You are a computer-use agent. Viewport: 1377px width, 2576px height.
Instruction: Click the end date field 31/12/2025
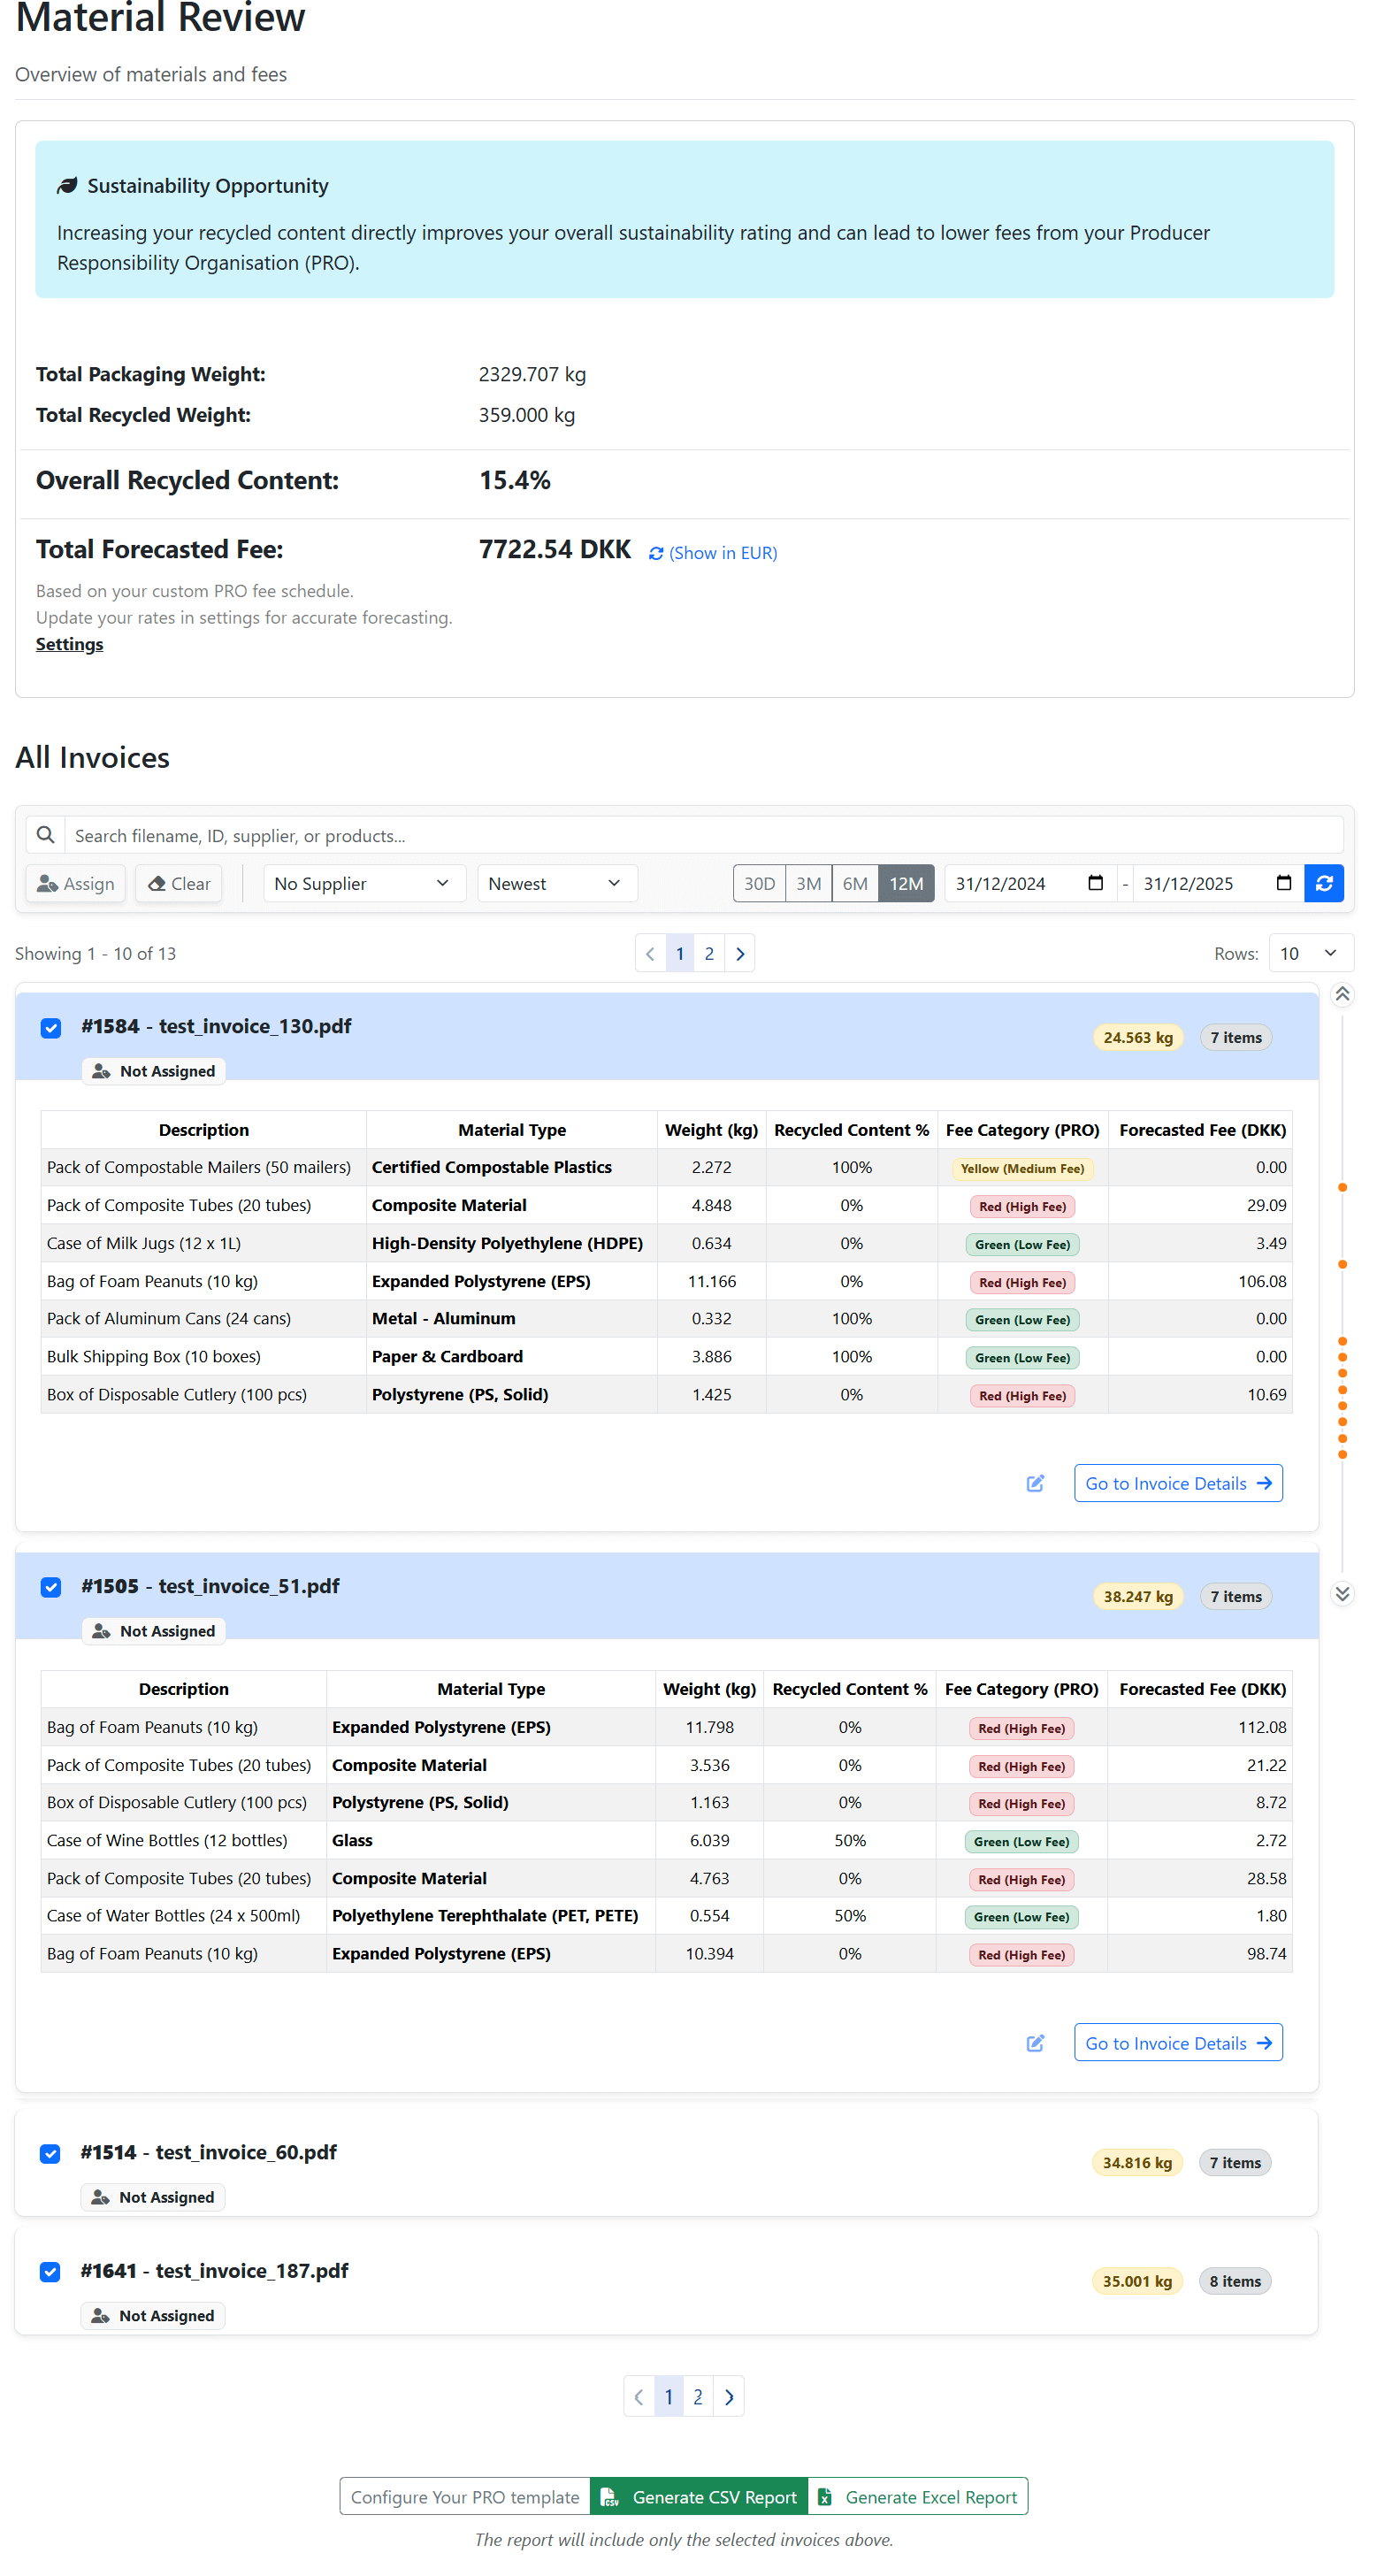(1218, 883)
